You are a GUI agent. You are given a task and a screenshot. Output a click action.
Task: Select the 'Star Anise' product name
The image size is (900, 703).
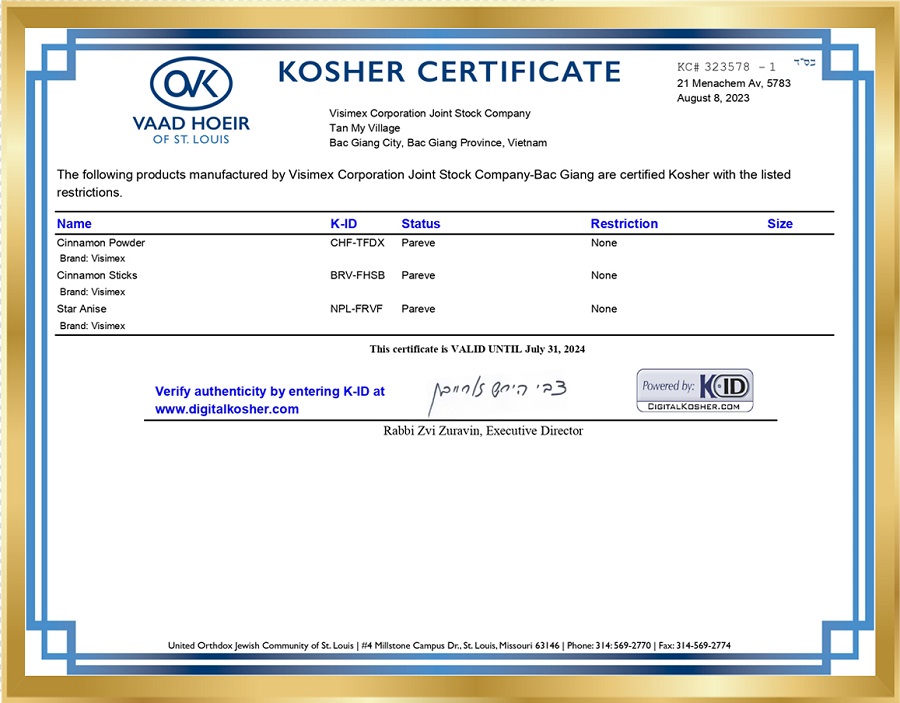[82, 309]
